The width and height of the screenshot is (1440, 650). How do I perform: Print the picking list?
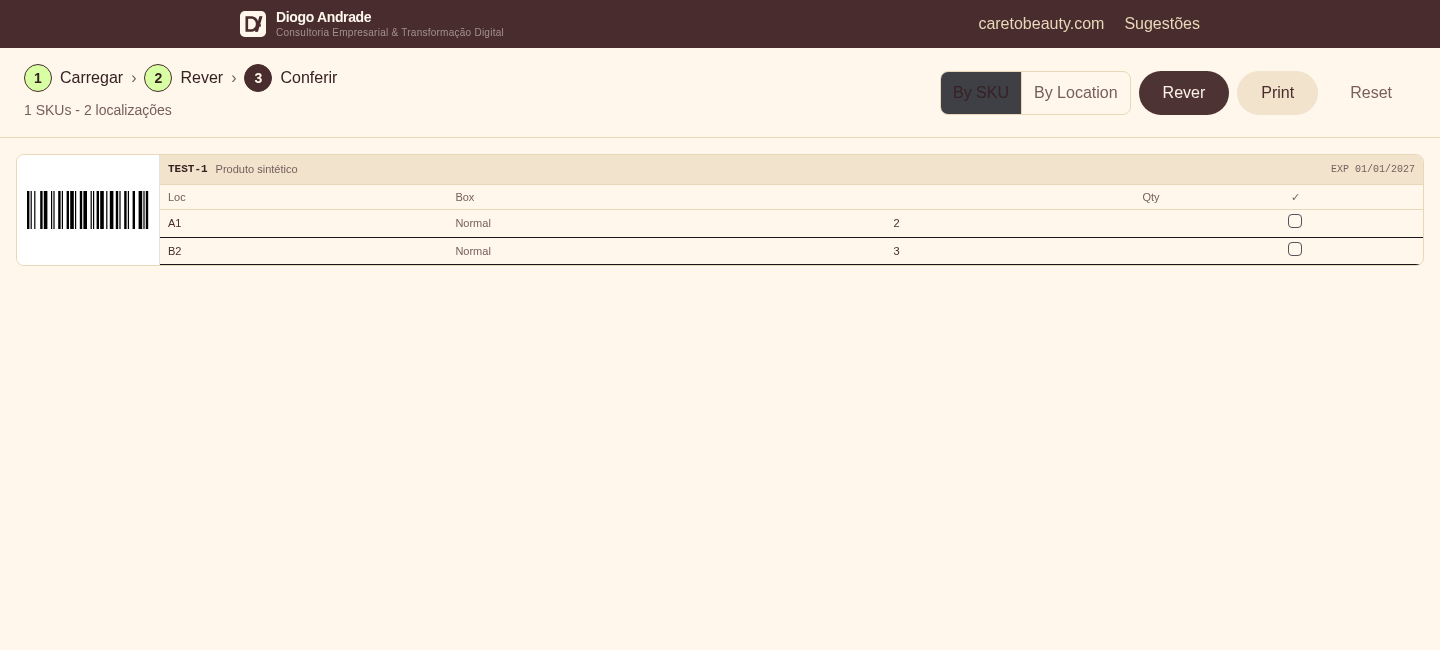click(1277, 93)
